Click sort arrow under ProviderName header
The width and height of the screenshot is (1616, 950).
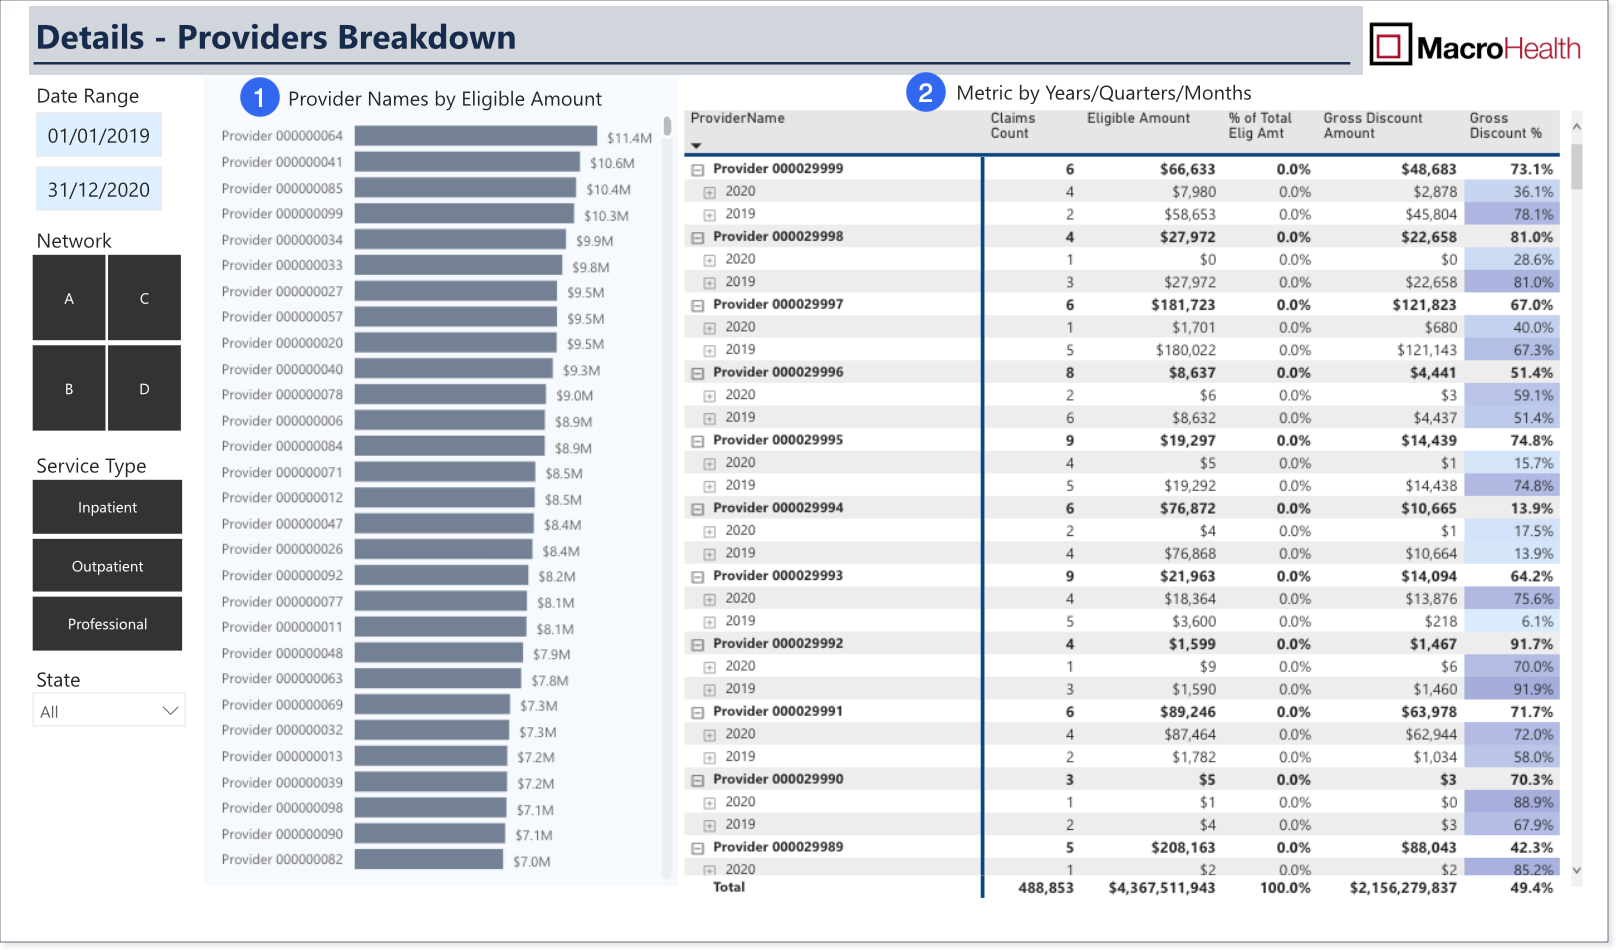point(696,146)
